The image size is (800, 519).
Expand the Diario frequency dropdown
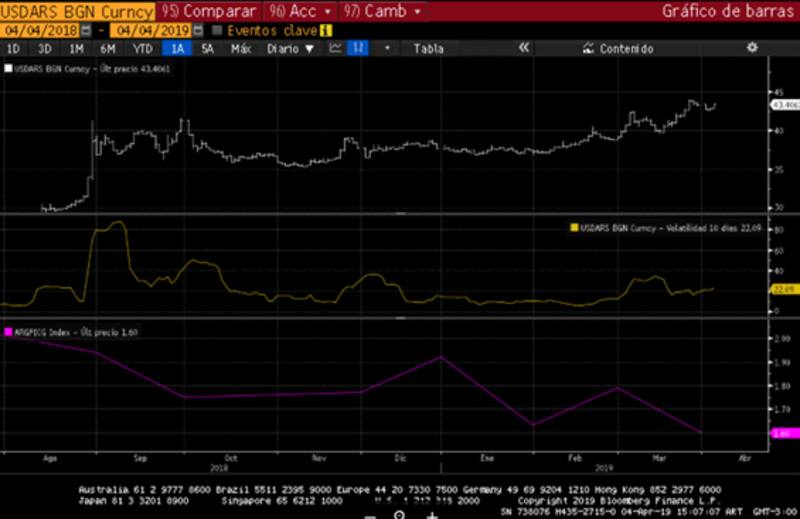click(x=290, y=48)
